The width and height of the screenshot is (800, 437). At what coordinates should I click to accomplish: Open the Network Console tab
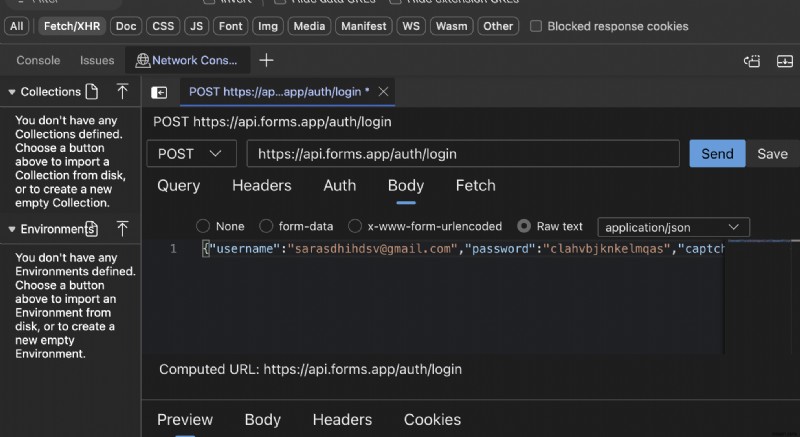coord(187,60)
